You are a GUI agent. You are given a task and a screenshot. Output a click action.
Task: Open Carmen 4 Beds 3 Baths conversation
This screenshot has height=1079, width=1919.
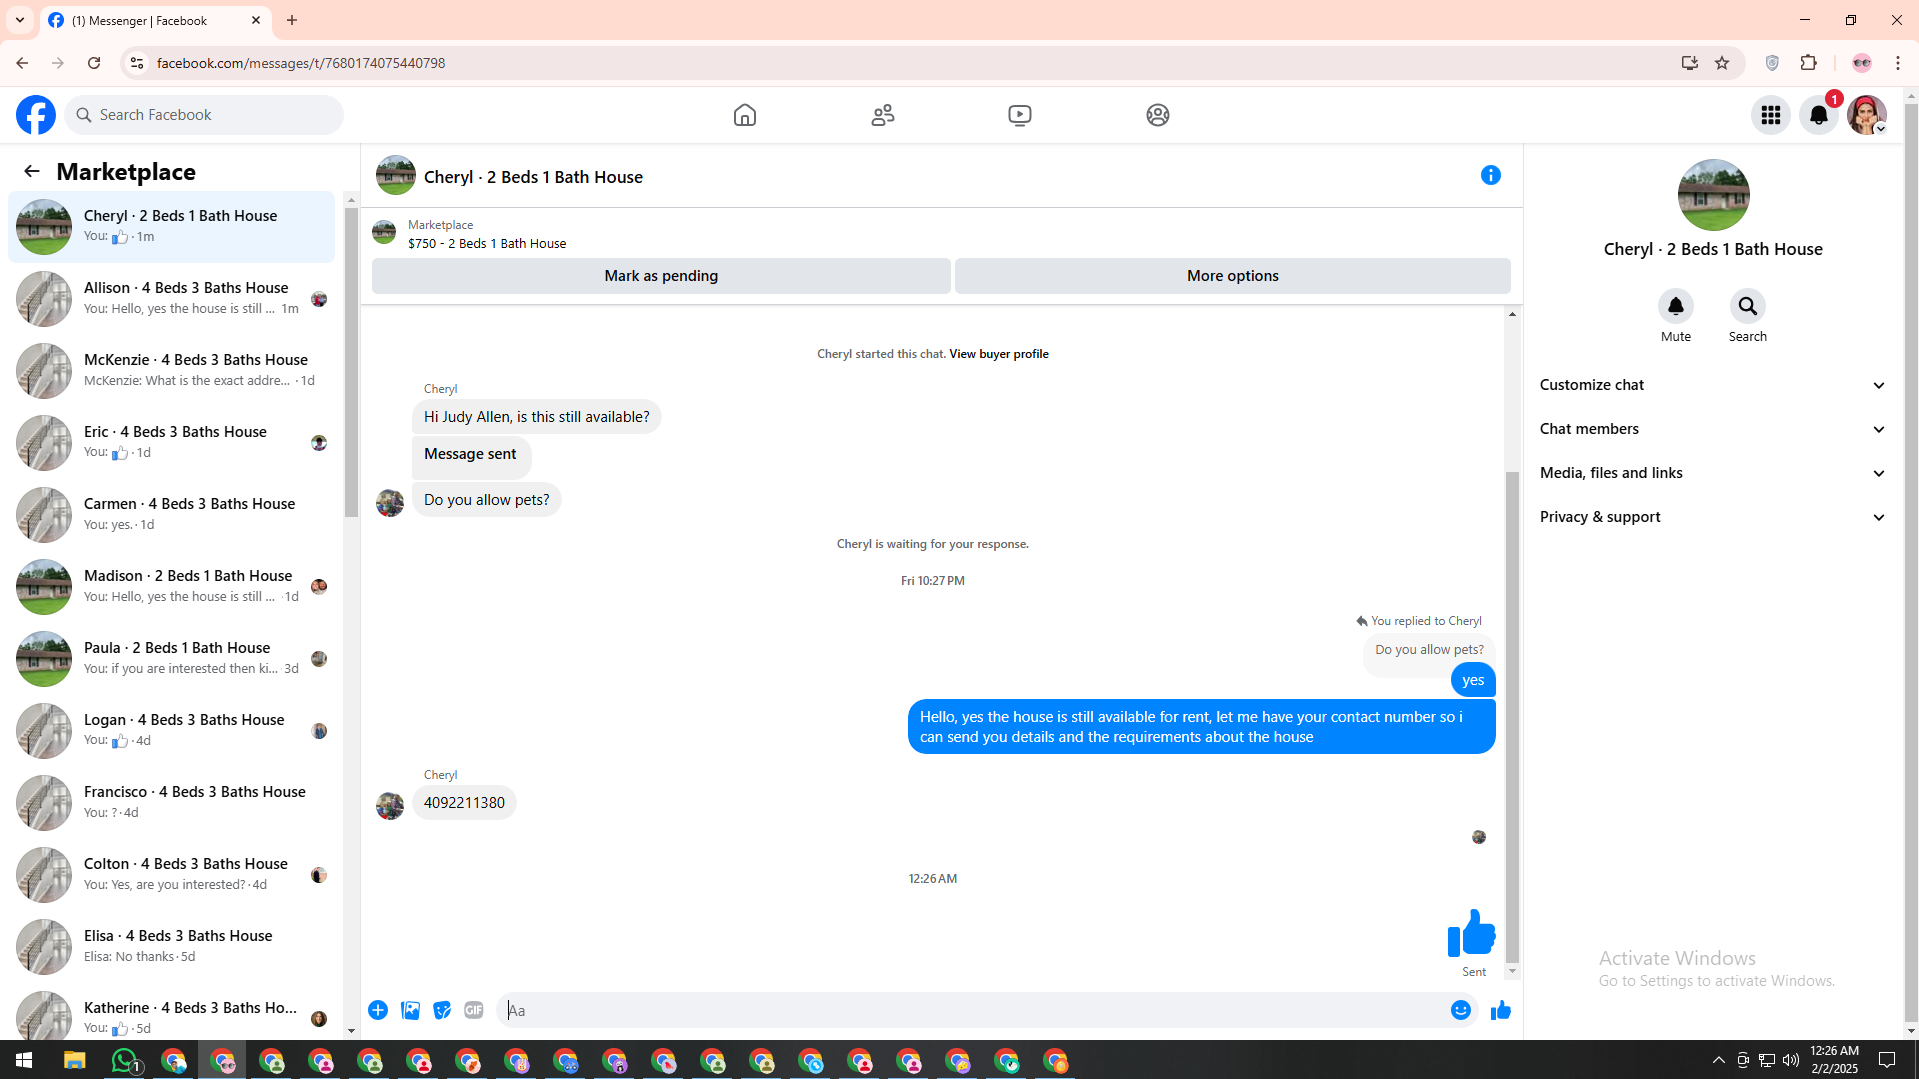tap(172, 514)
